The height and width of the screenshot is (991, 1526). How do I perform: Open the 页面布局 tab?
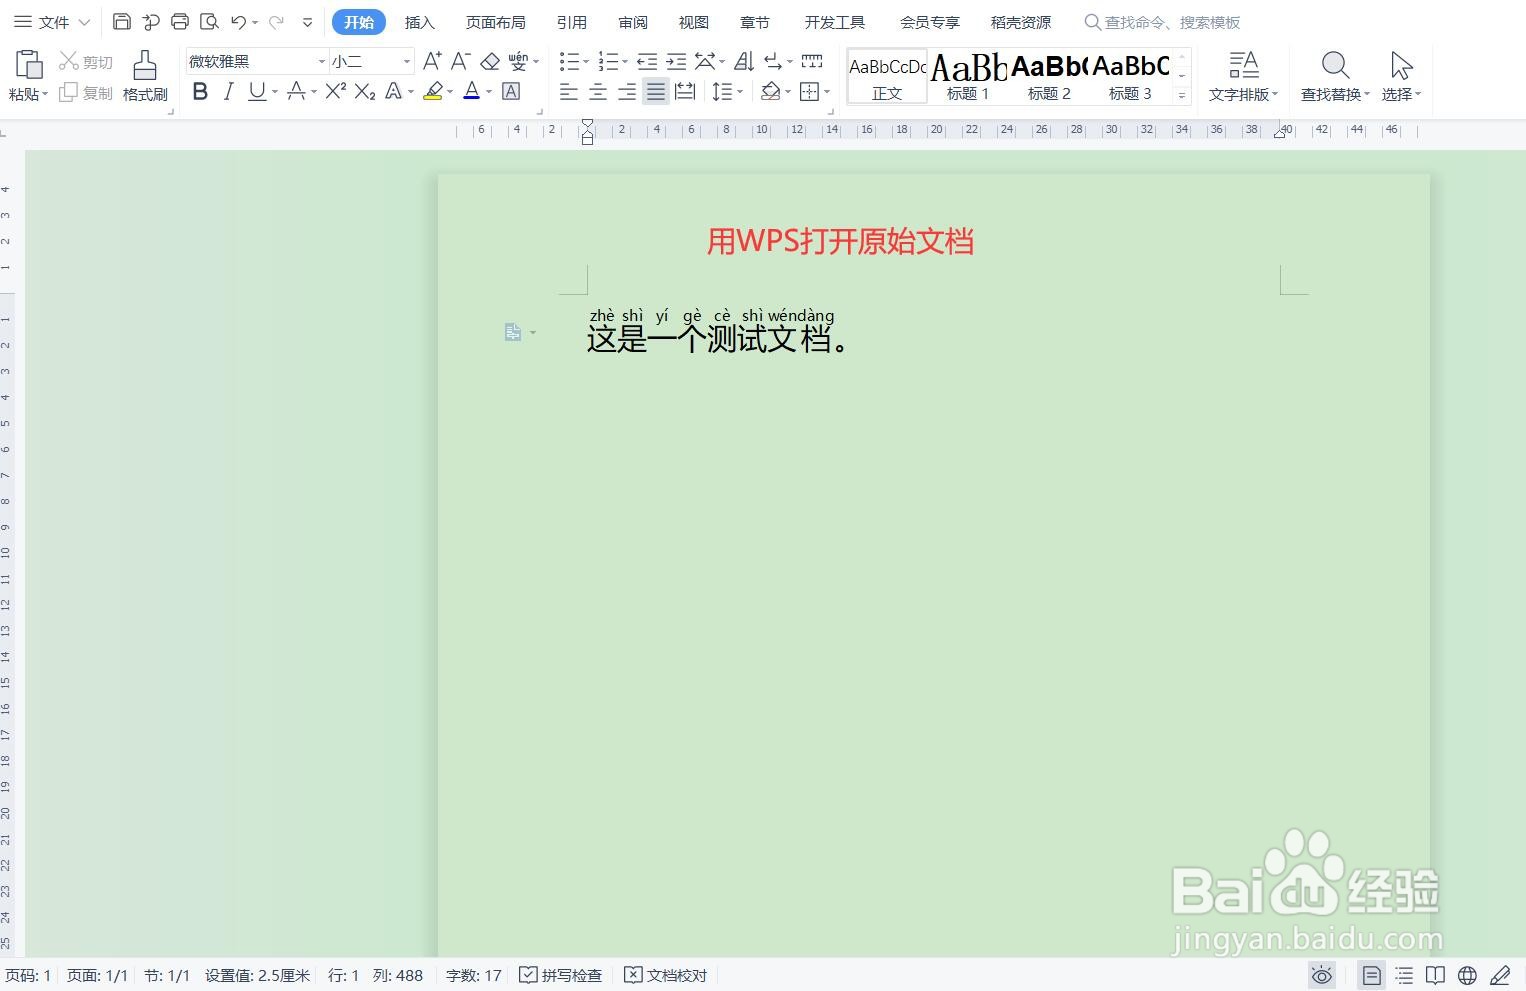click(495, 22)
